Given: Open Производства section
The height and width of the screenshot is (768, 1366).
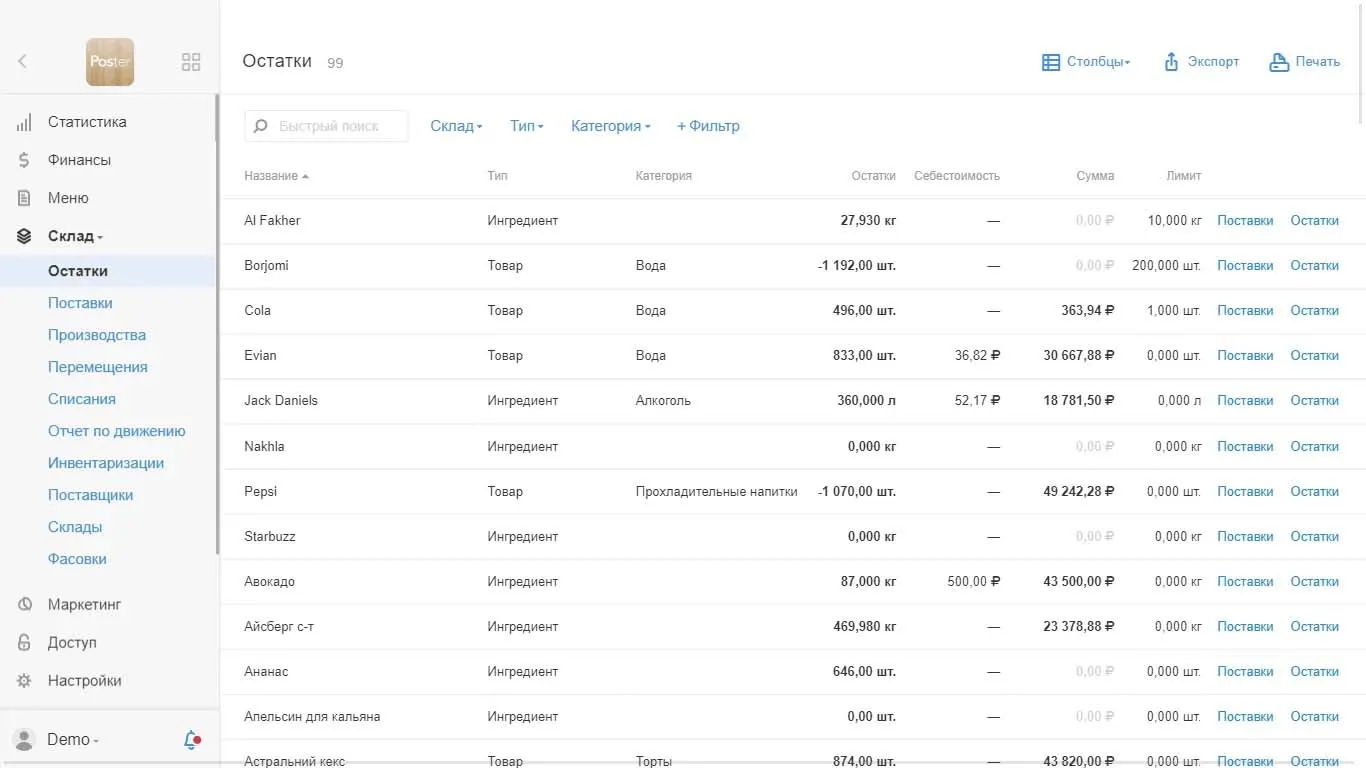Looking at the screenshot, I should tap(97, 335).
